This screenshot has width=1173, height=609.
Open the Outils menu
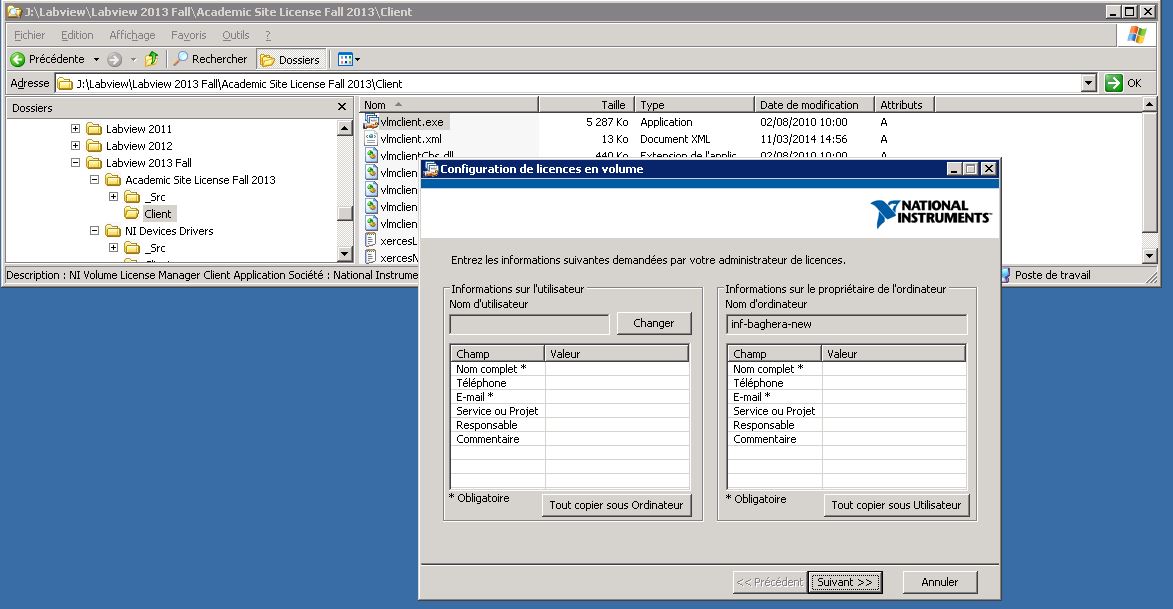tap(236, 35)
